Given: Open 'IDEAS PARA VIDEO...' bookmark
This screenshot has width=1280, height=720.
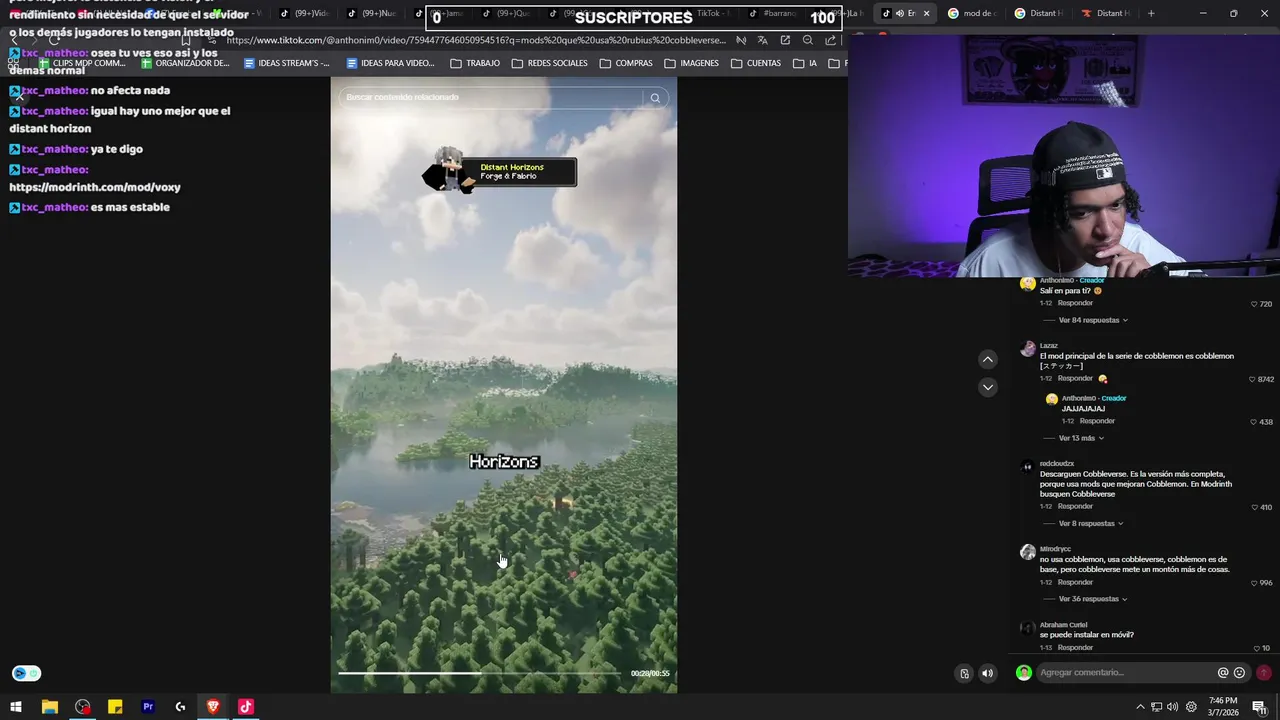Looking at the screenshot, I should [390, 63].
